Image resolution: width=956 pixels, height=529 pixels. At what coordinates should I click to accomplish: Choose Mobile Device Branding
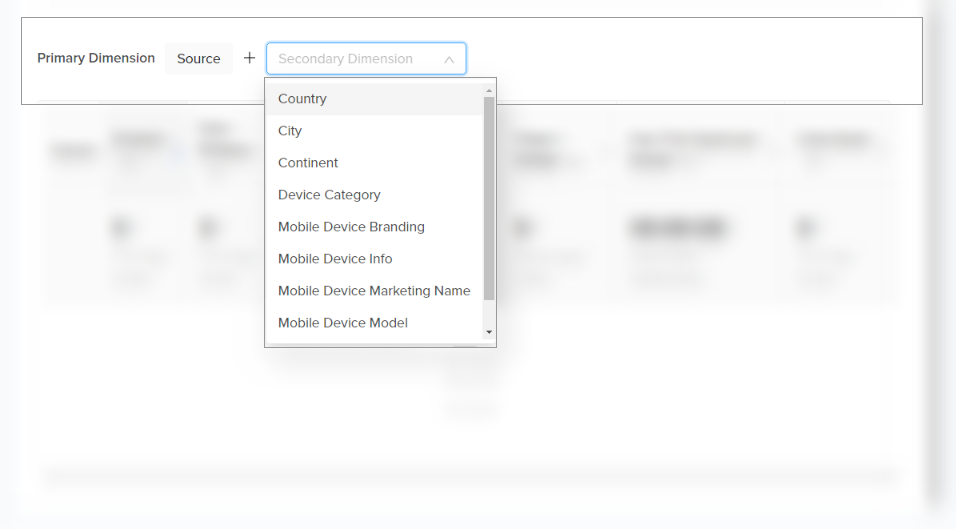coord(351,227)
